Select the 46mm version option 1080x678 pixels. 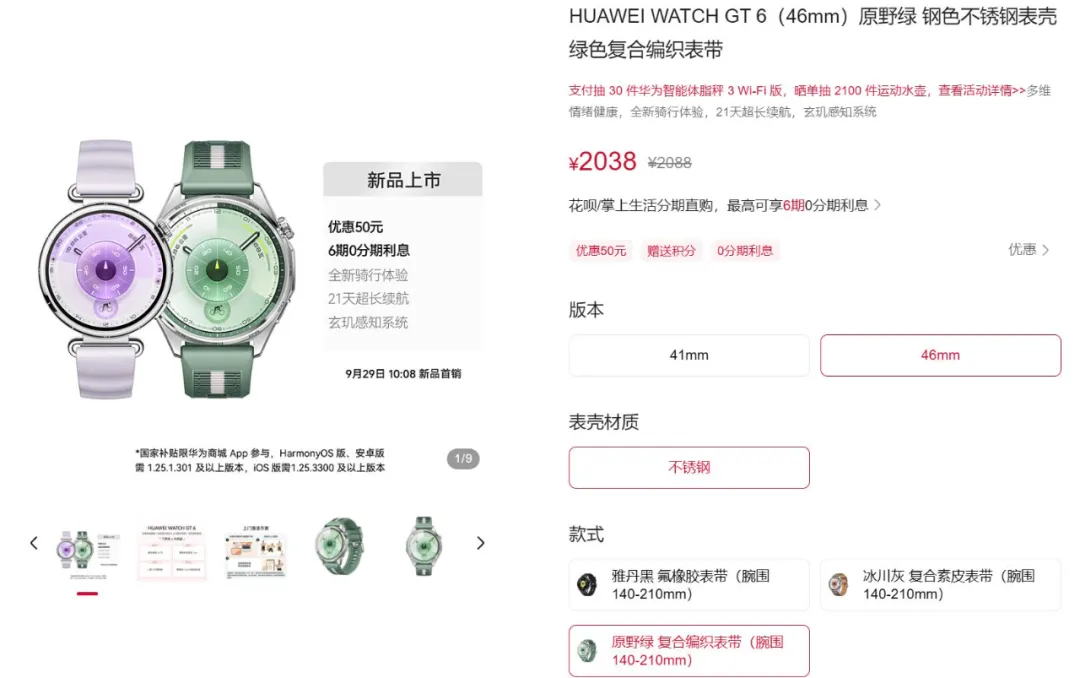[x=940, y=355]
